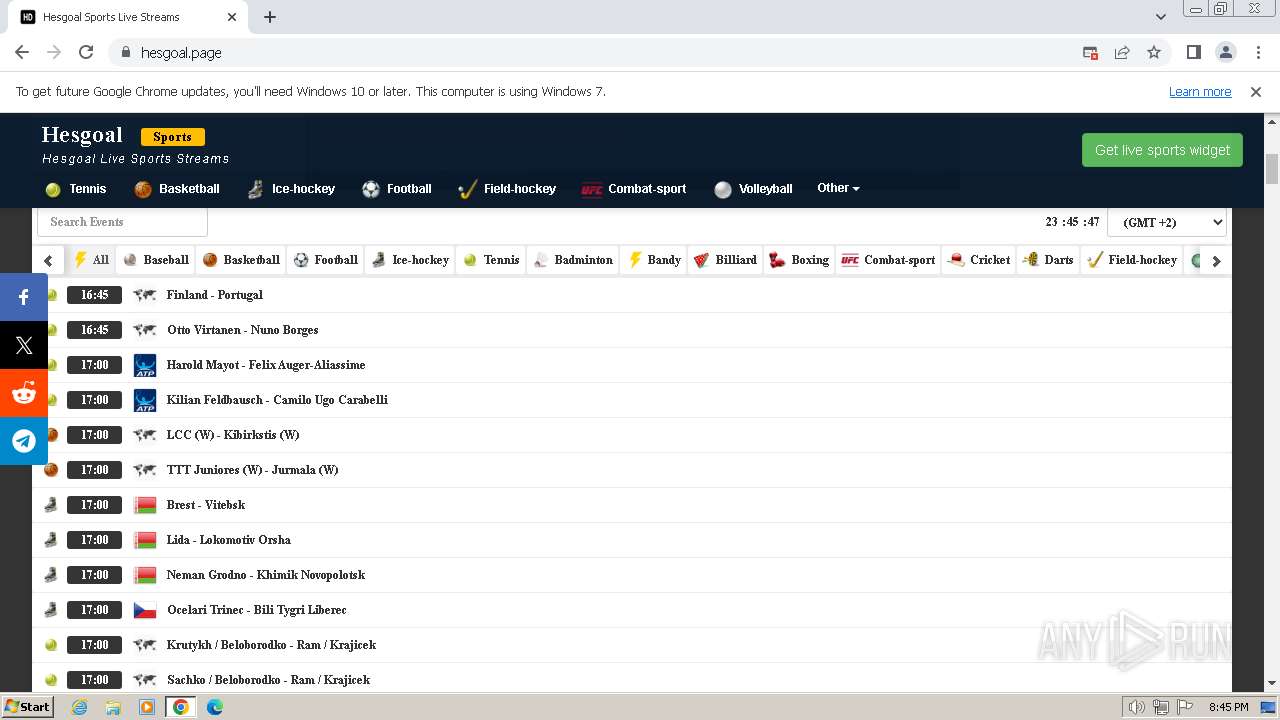This screenshot has height=720, width=1280.
Task: Filter events by Boxing tab
Action: pos(799,260)
